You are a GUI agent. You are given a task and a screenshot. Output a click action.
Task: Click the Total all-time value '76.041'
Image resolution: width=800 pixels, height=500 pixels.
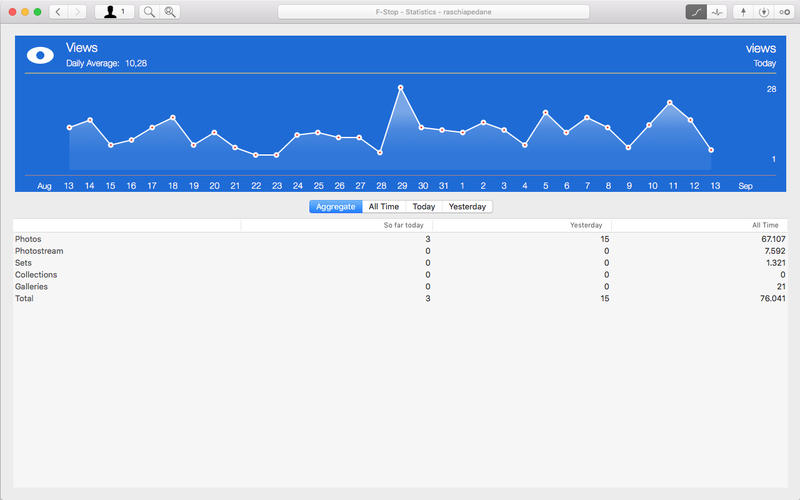coord(772,298)
